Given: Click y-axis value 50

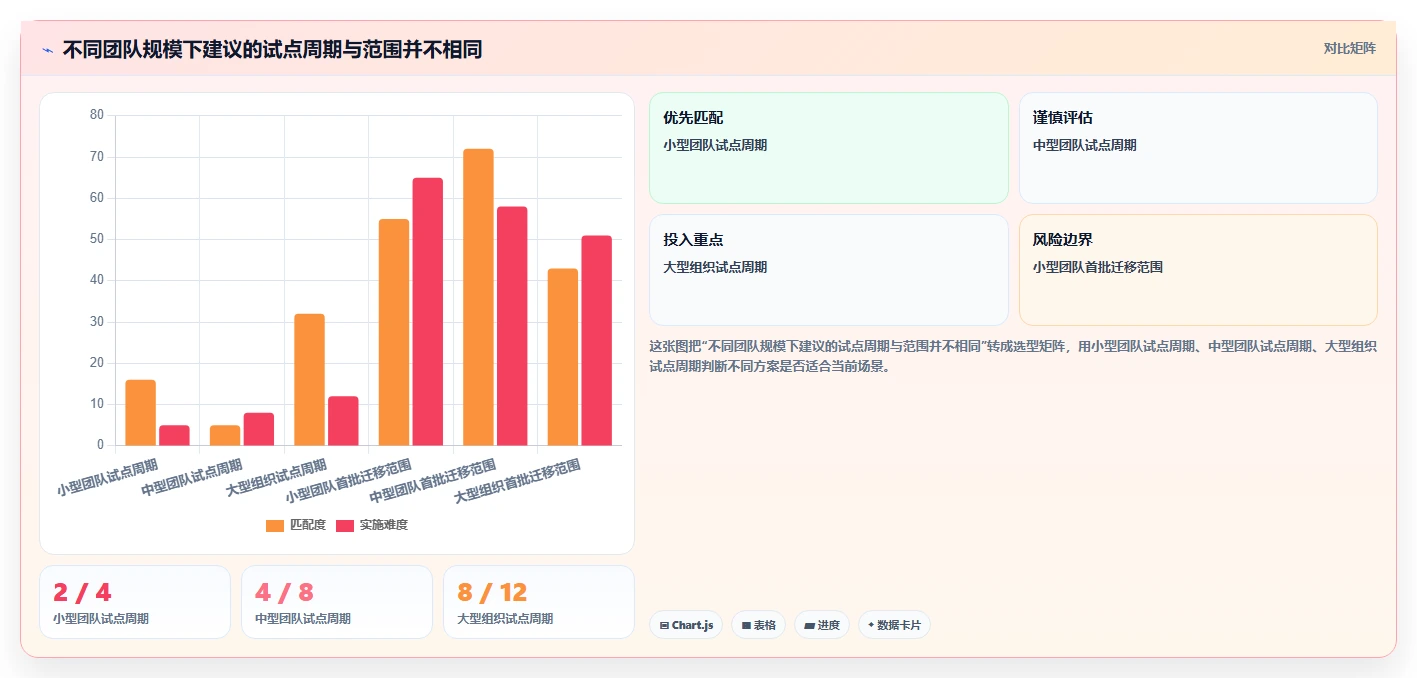Looking at the screenshot, I should point(97,239).
